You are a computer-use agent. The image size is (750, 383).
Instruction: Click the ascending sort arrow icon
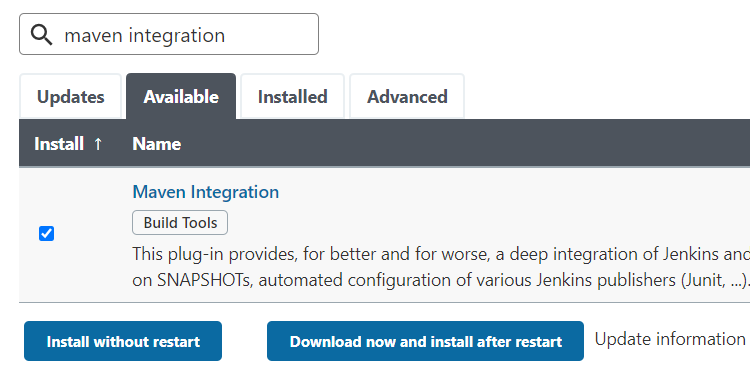[98, 144]
